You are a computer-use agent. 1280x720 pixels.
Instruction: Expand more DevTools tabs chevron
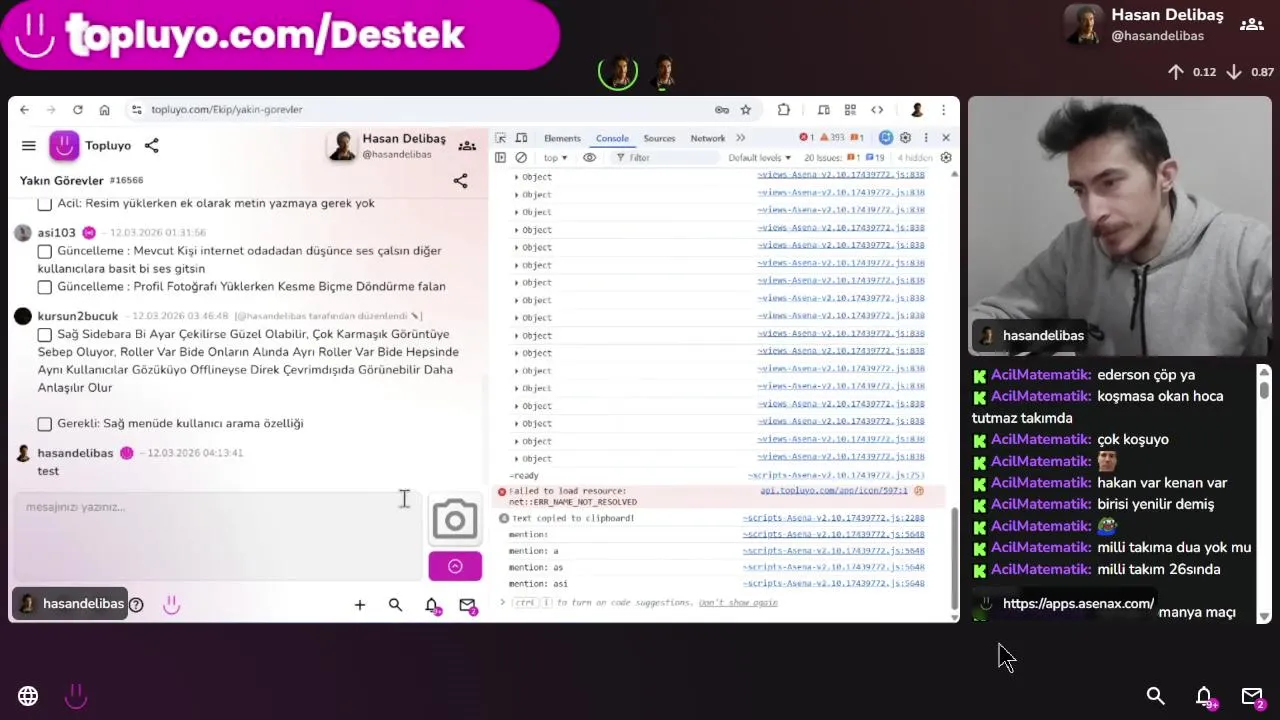741,138
